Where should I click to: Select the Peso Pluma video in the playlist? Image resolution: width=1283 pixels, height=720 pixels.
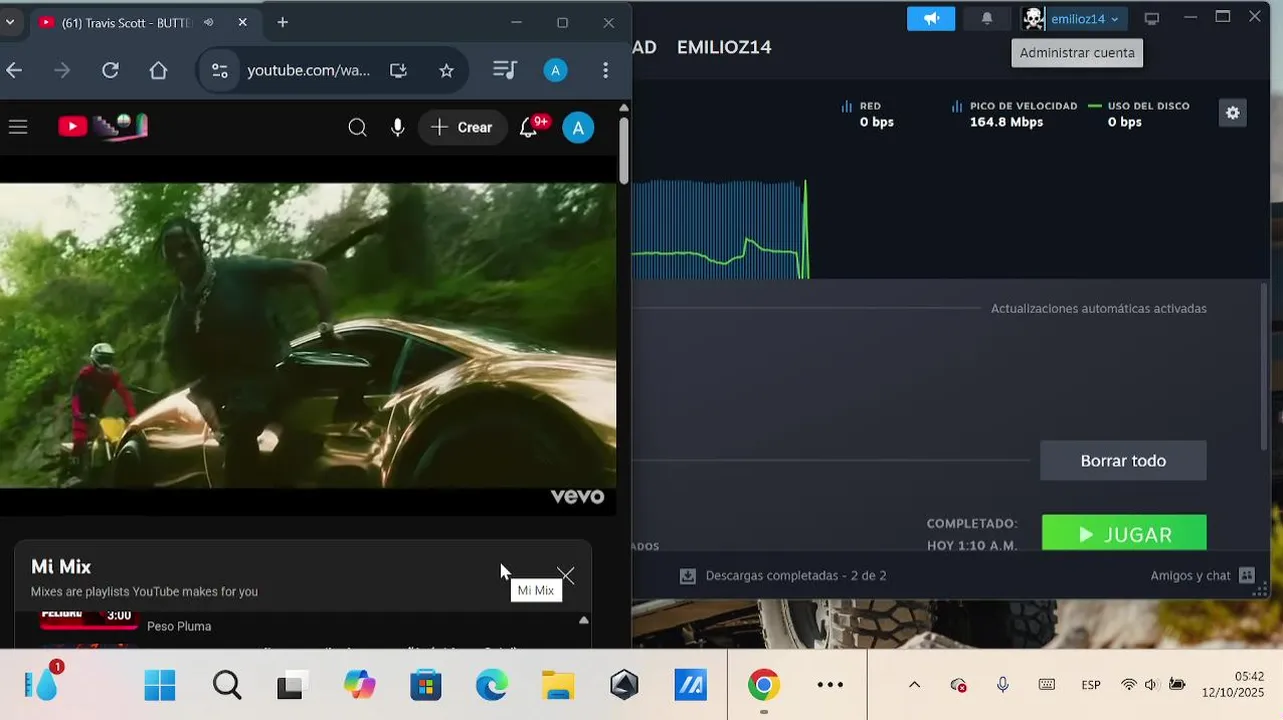tap(178, 626)
